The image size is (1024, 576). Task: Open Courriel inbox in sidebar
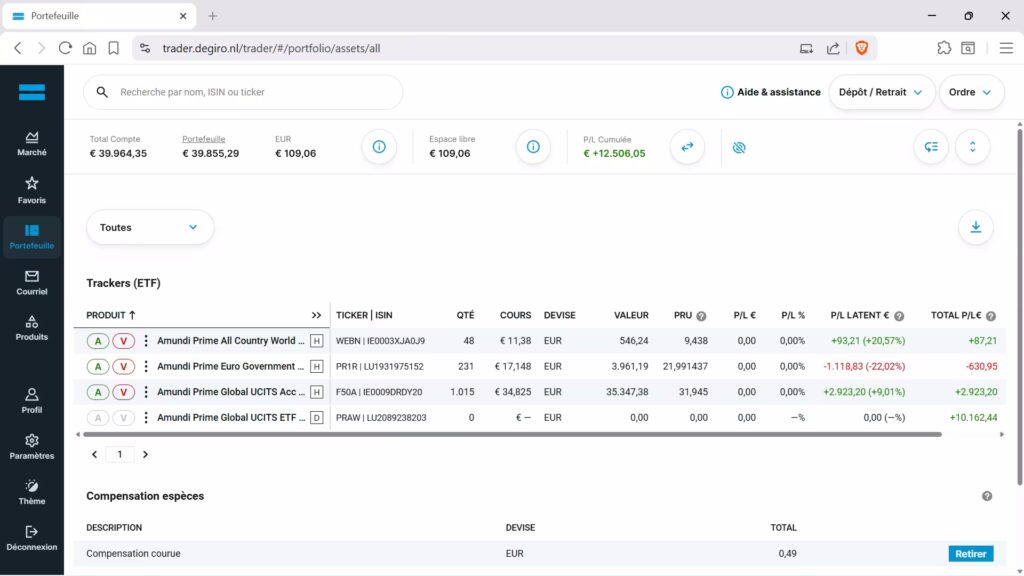32,282
